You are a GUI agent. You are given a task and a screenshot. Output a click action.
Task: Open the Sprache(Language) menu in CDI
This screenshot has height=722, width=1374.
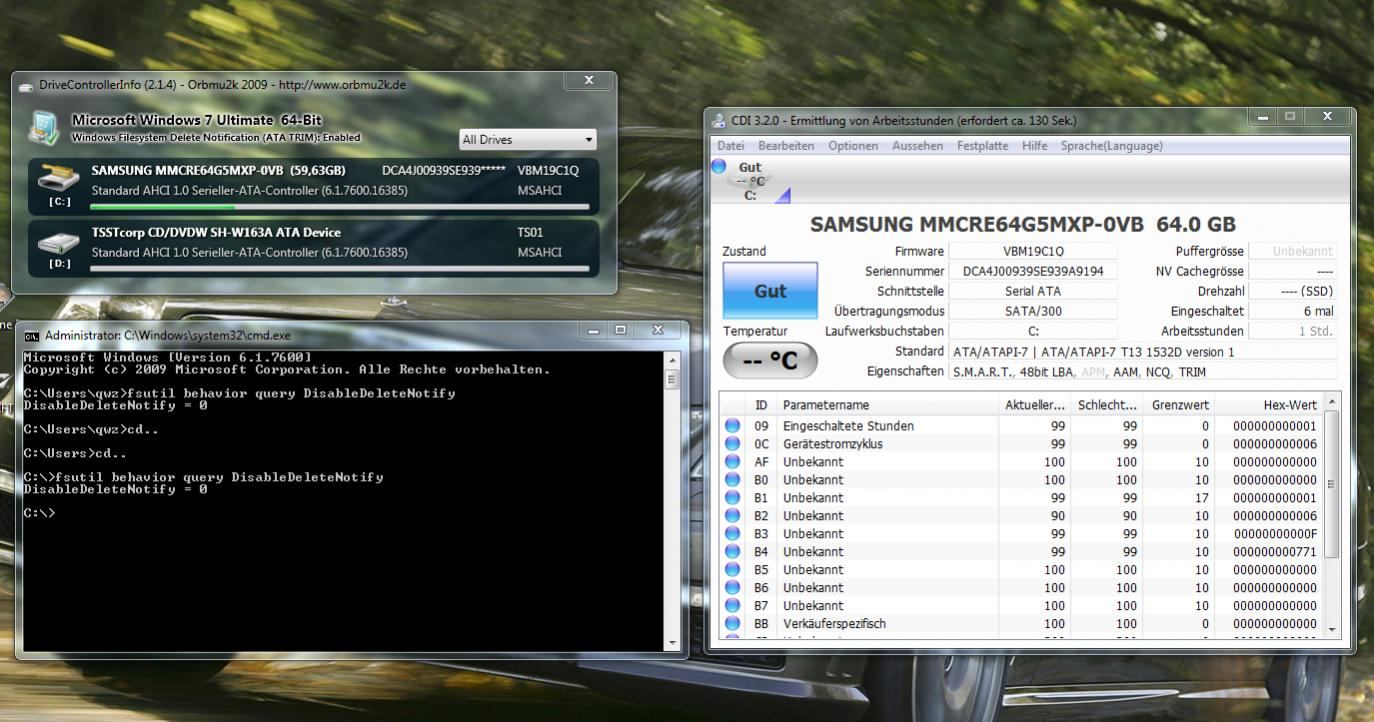click(x=1111, y=146)
